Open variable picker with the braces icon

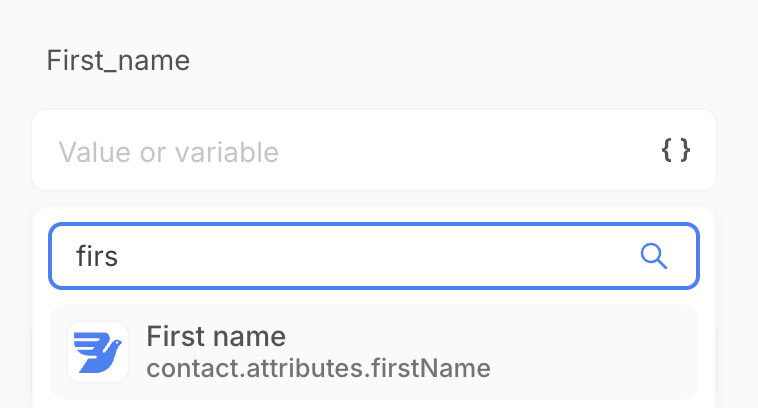[x=676, y=151]
